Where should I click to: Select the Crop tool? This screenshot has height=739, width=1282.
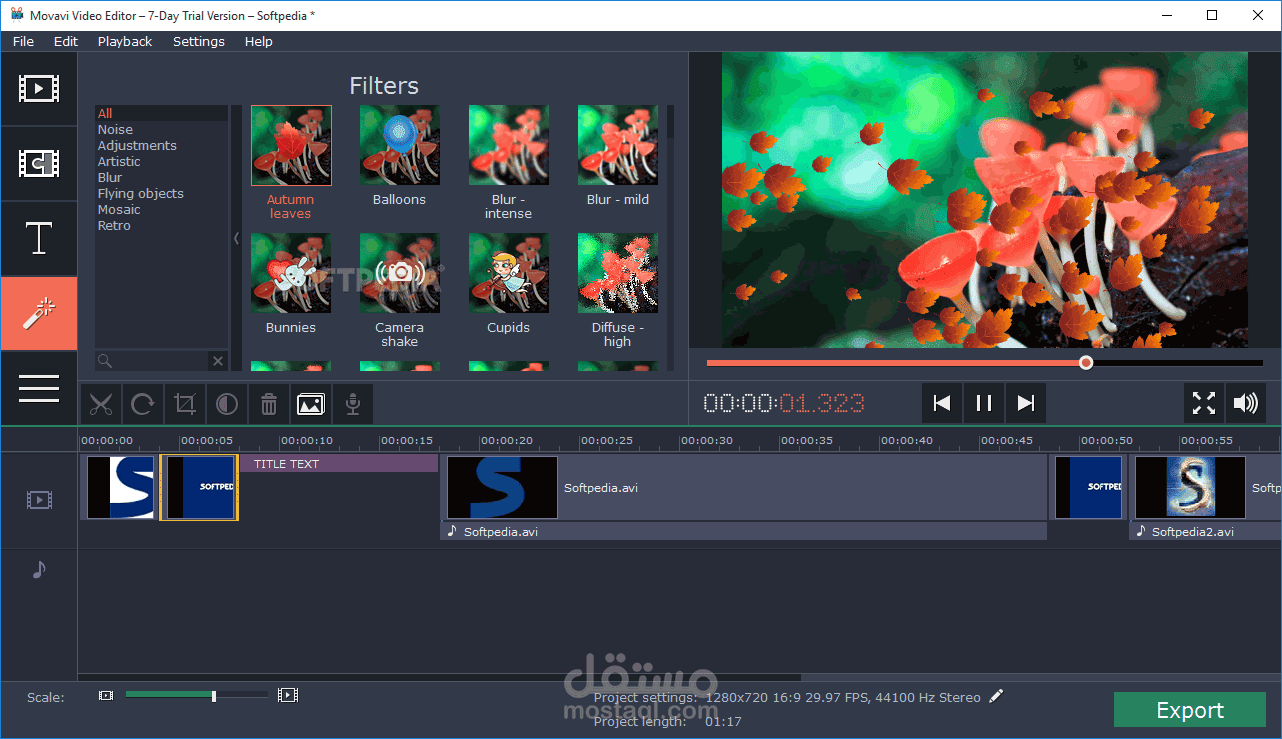click(185, 404)
